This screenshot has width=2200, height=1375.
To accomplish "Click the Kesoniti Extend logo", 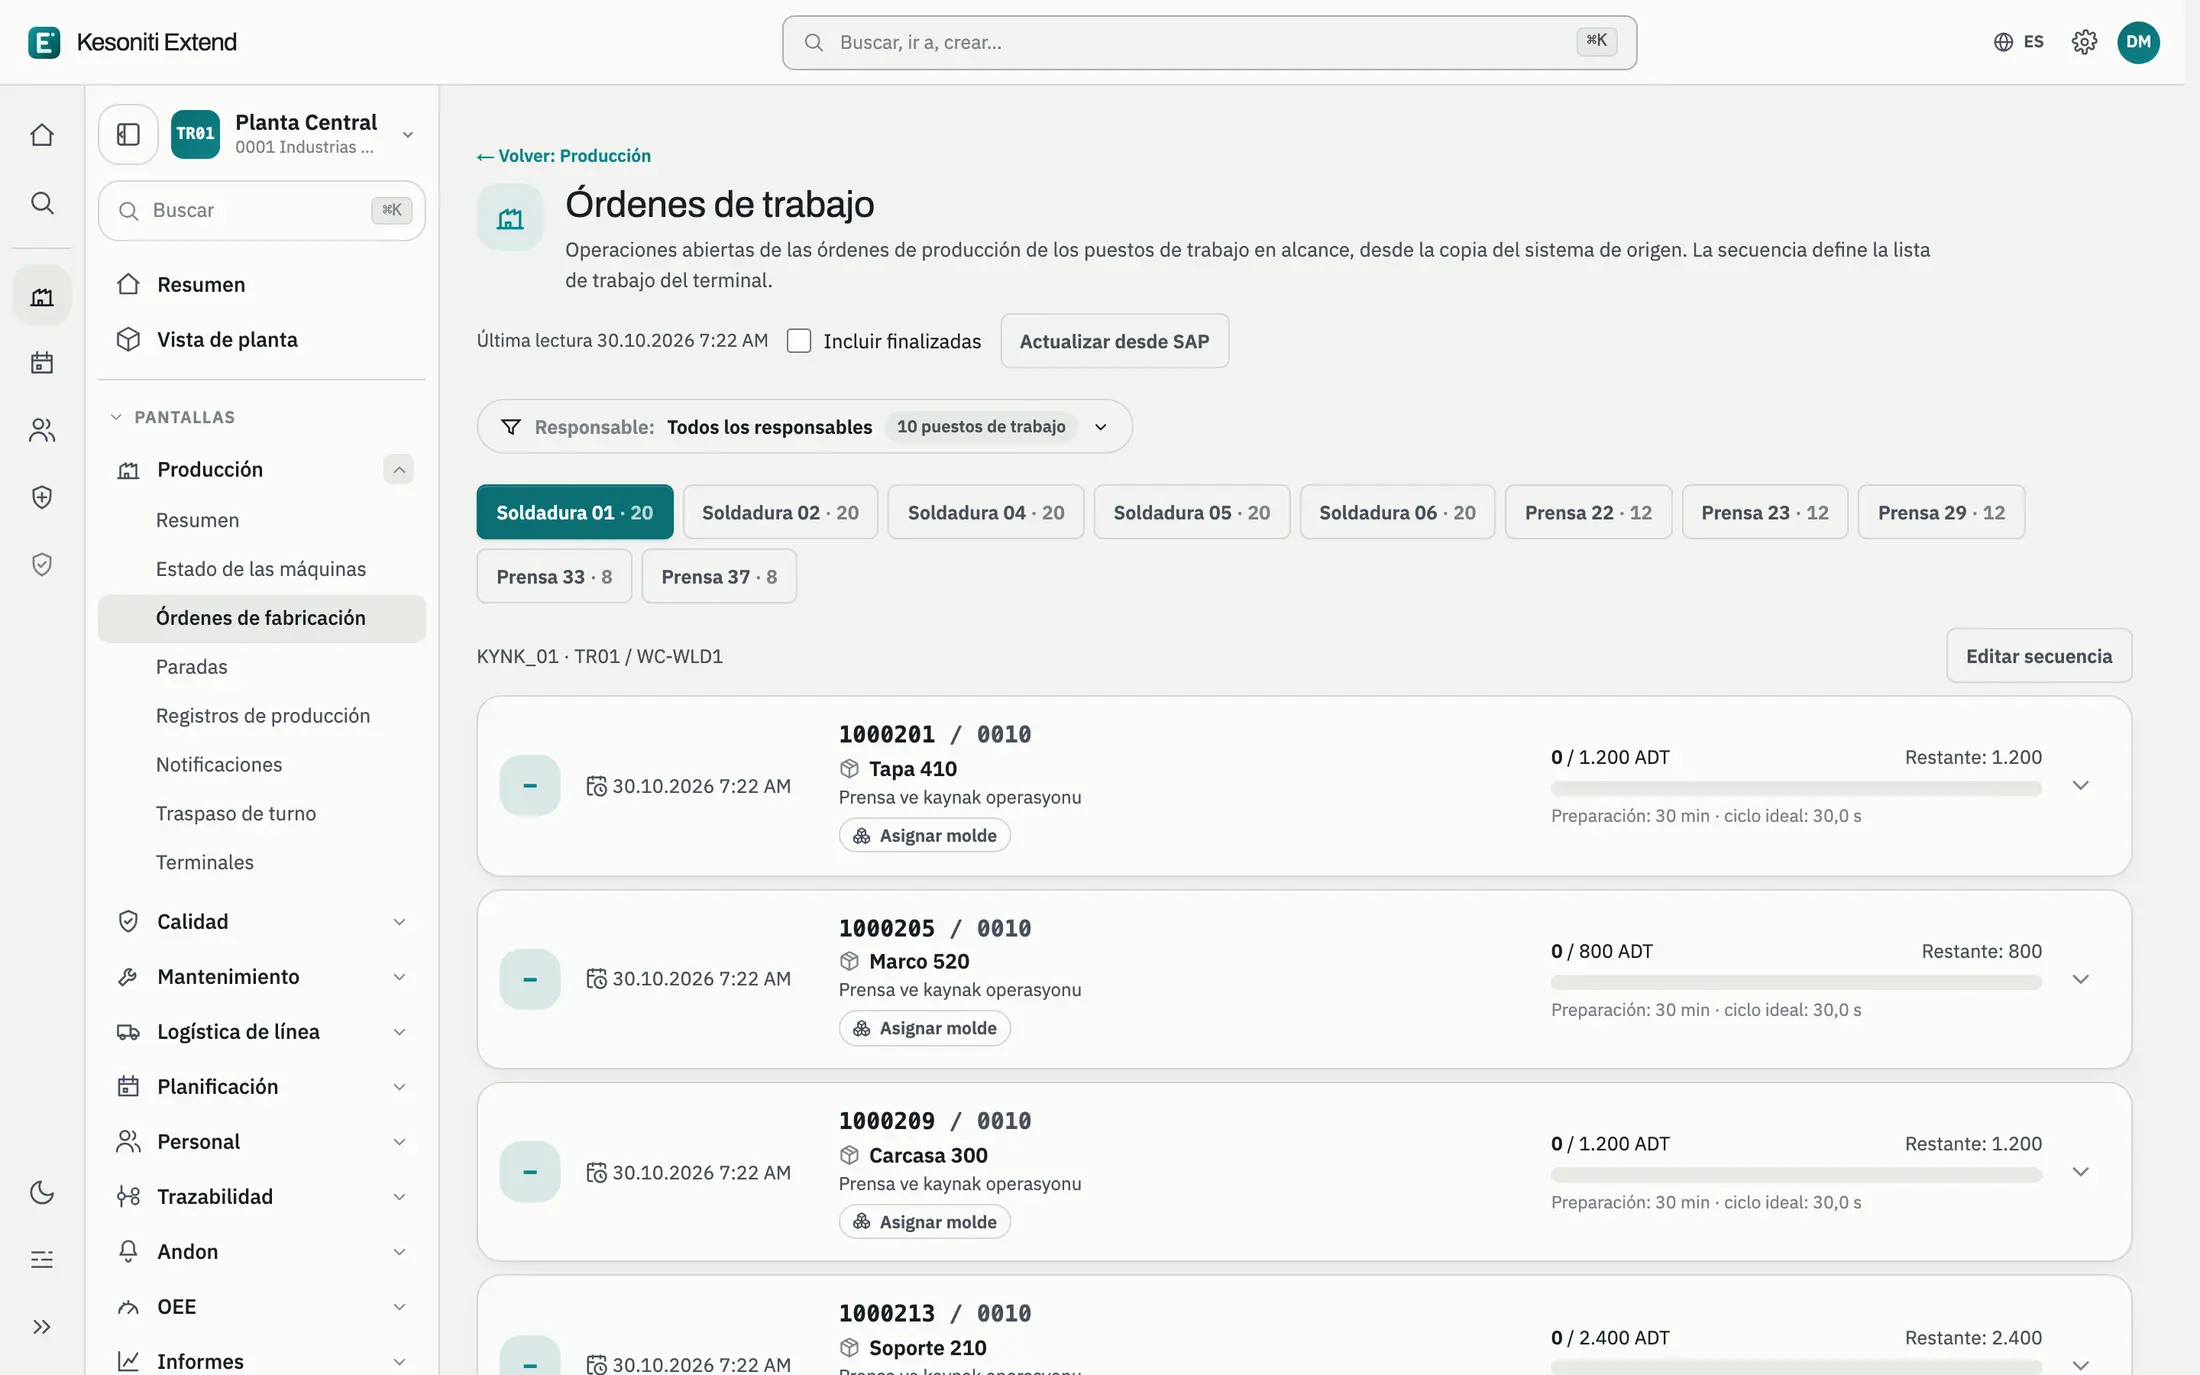I will tap(44, 42).
